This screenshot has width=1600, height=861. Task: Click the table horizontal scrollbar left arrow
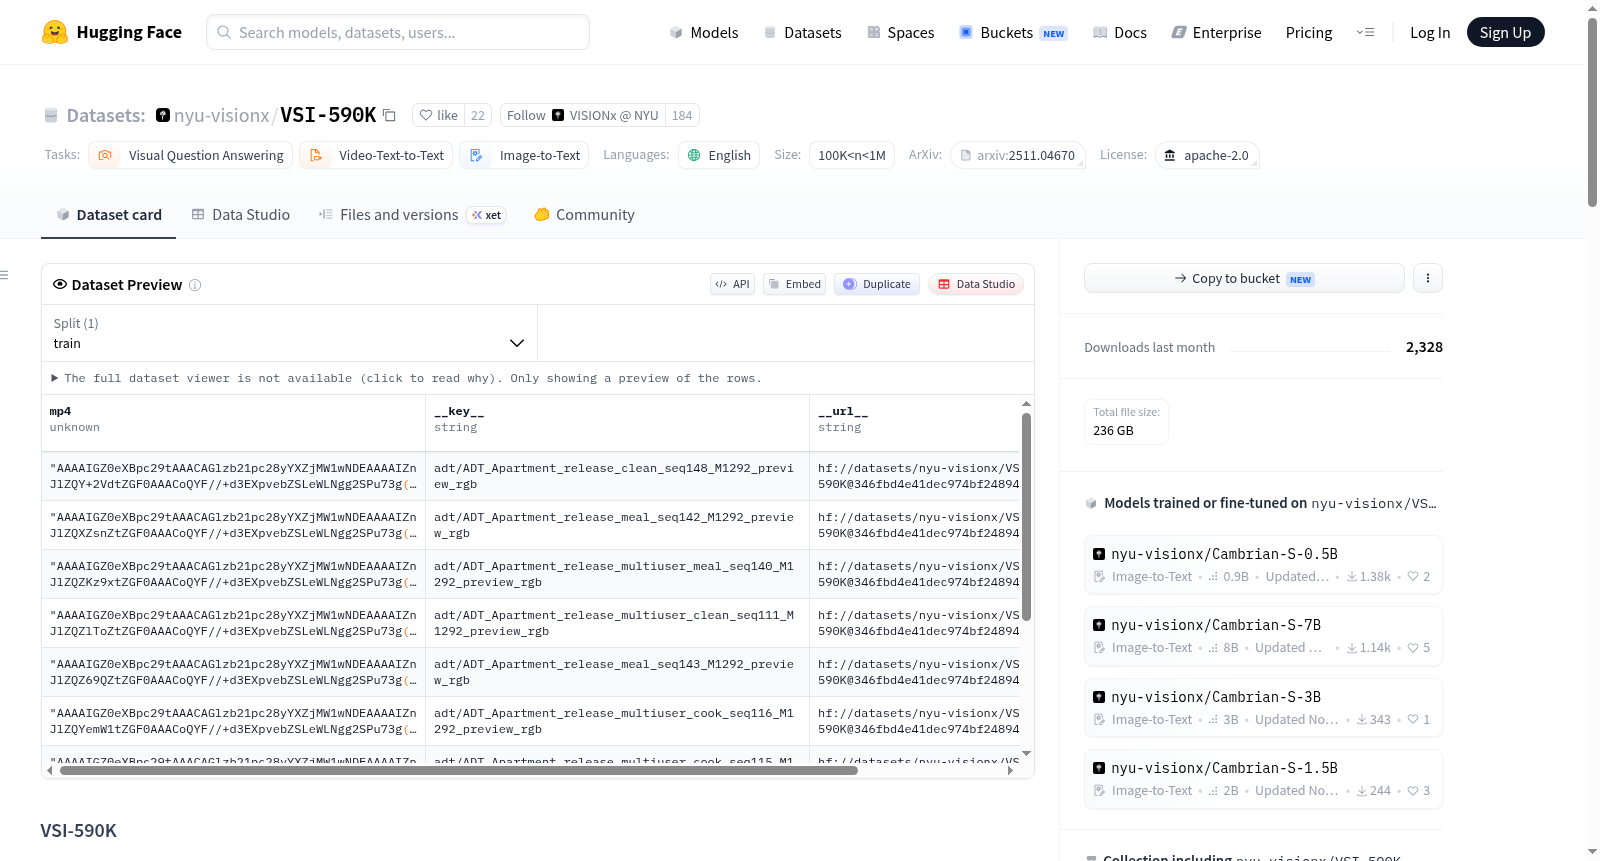(x=50, y=771)
